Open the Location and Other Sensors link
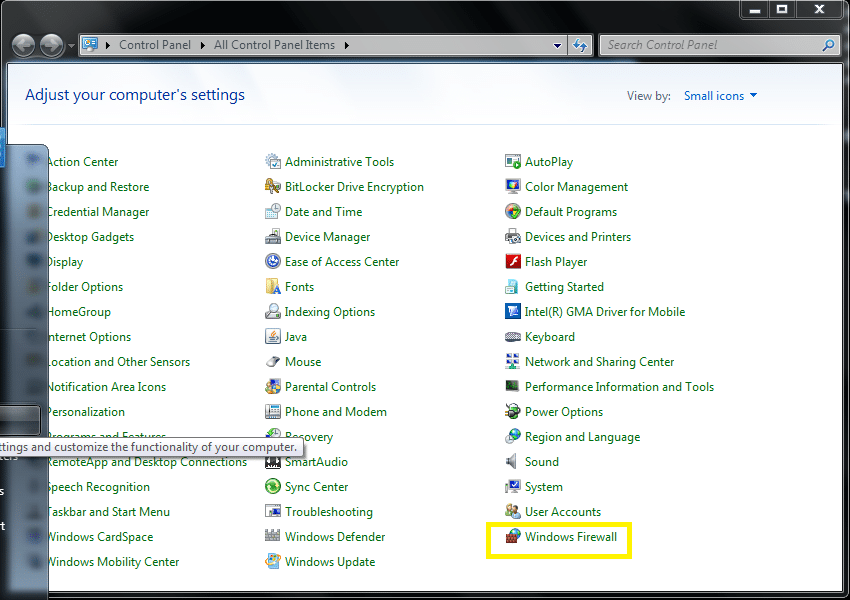 pyautogui.click(x=119, y=362)
